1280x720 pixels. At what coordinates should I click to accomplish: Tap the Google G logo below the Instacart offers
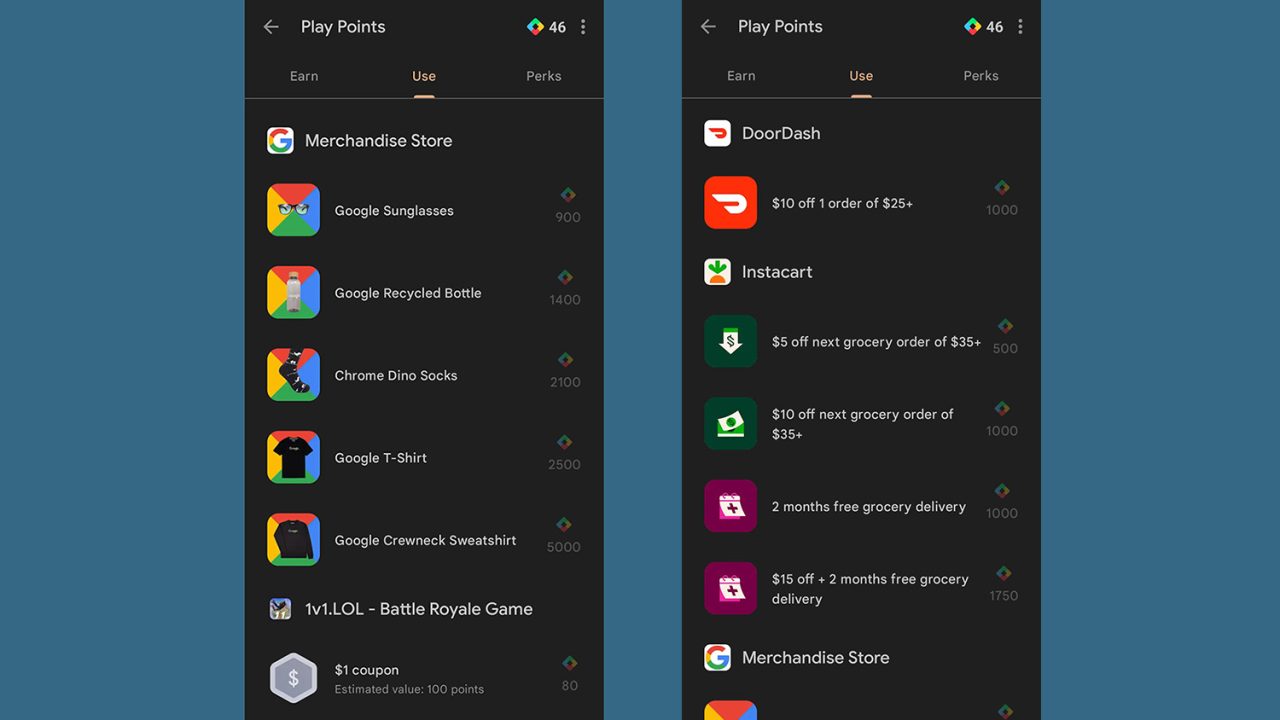click(x=717, y=657)
